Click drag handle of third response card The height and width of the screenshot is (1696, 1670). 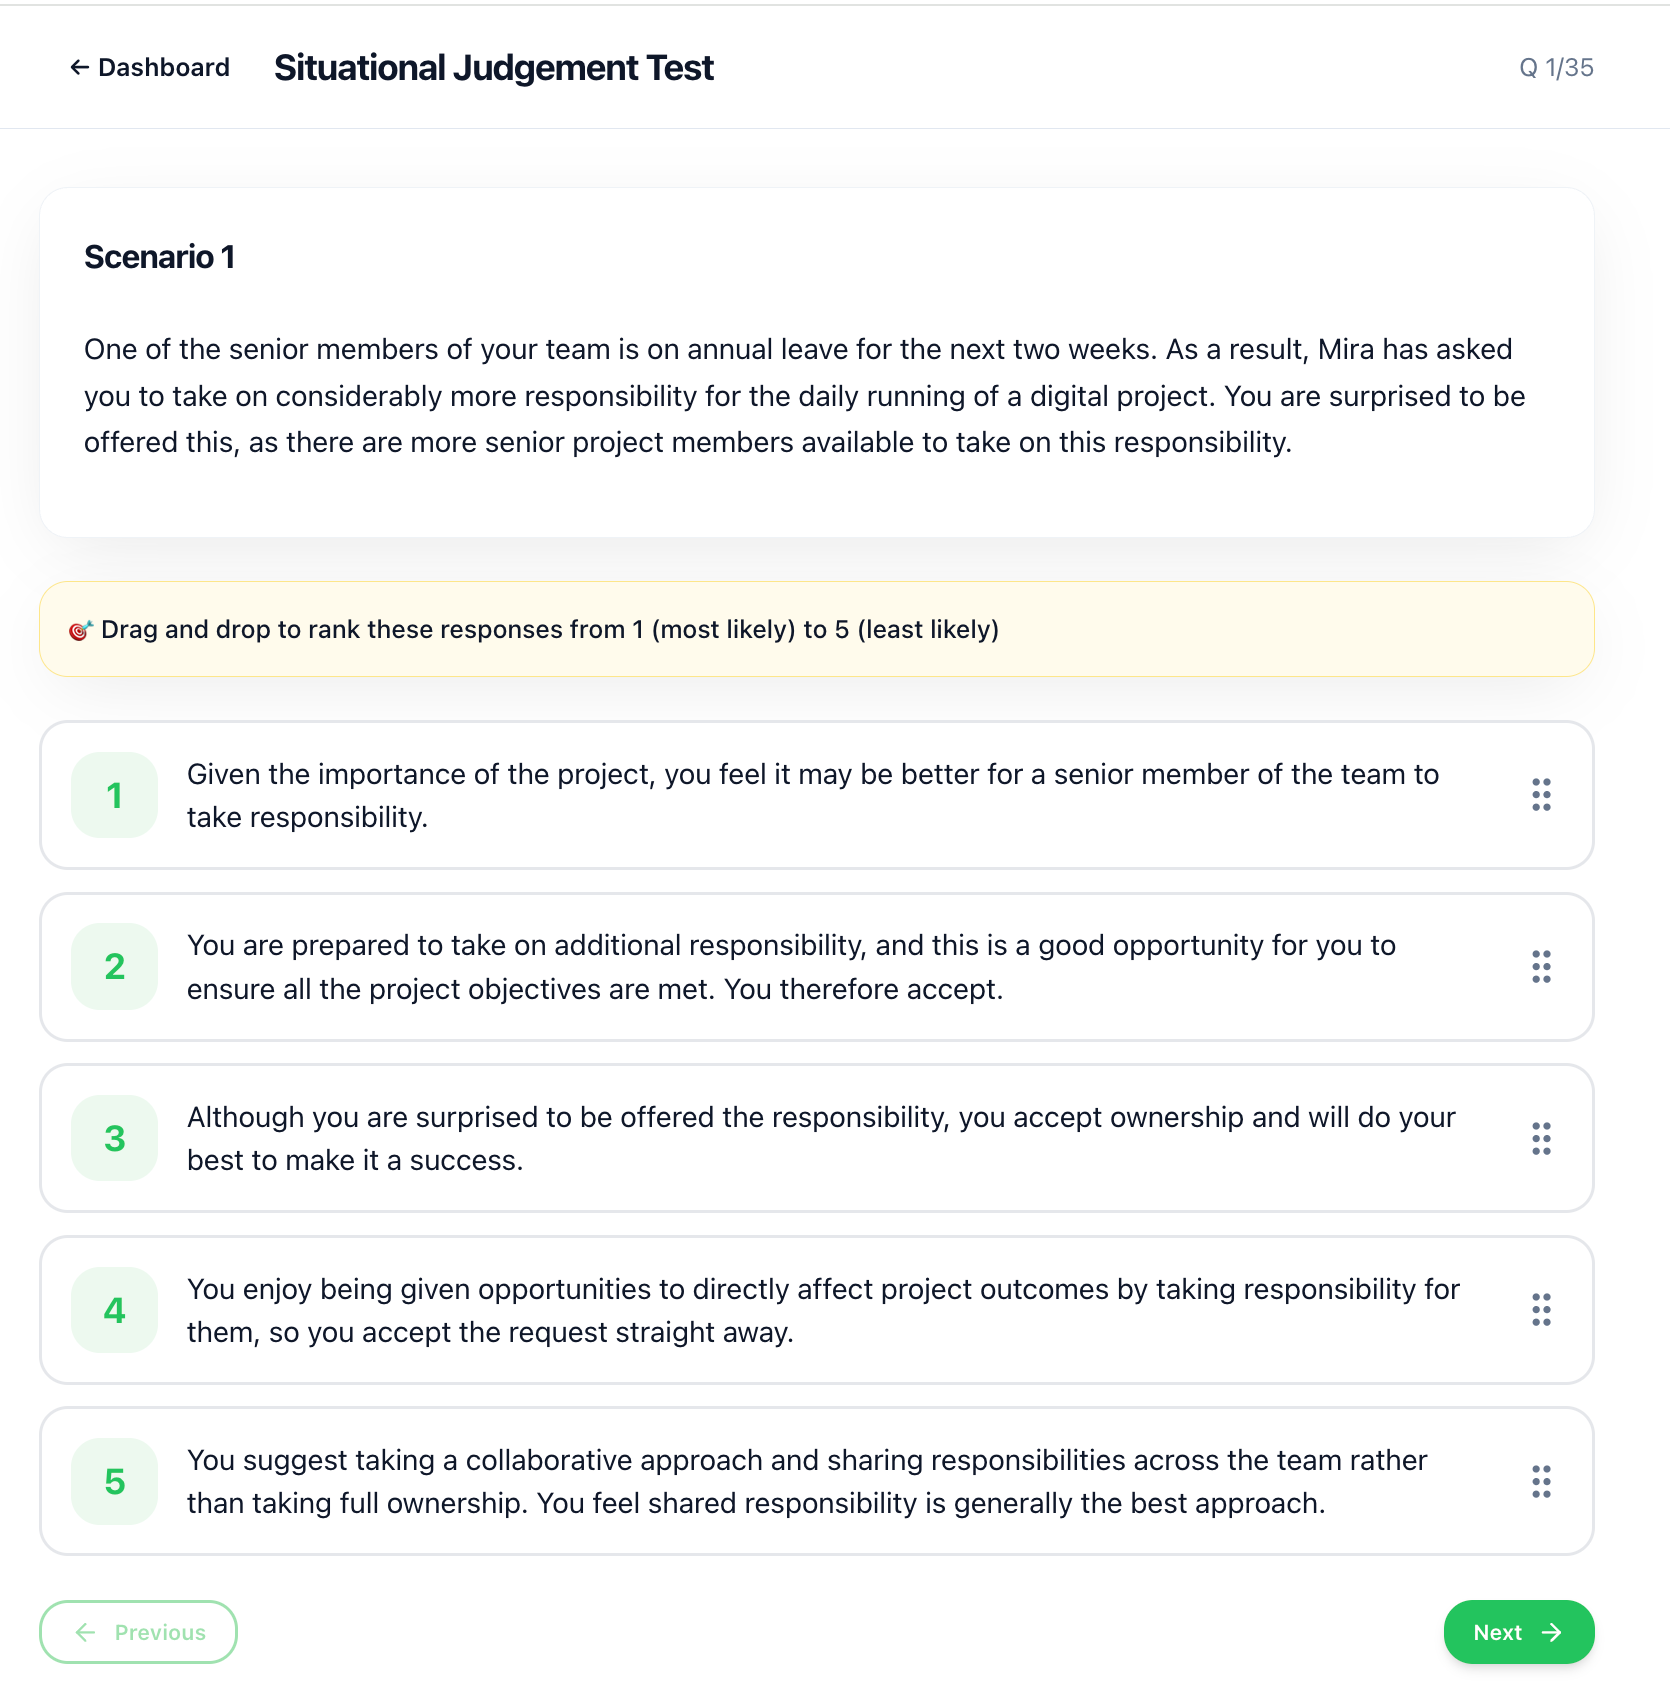click(1541, 1138)
